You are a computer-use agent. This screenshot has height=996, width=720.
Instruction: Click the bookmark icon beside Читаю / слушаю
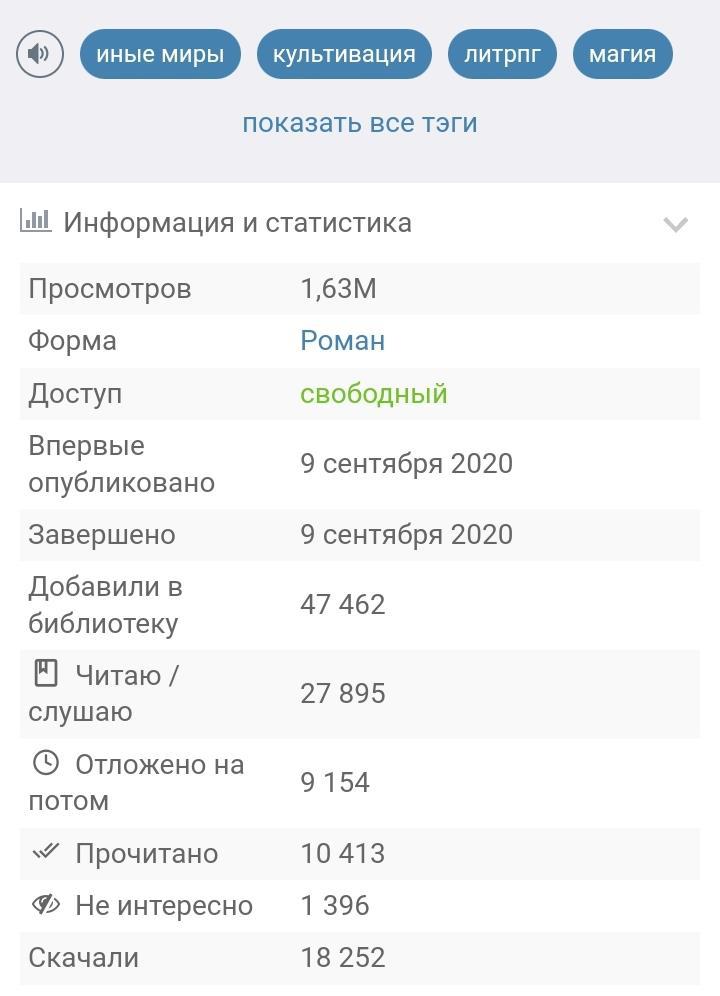click(46, 673)
